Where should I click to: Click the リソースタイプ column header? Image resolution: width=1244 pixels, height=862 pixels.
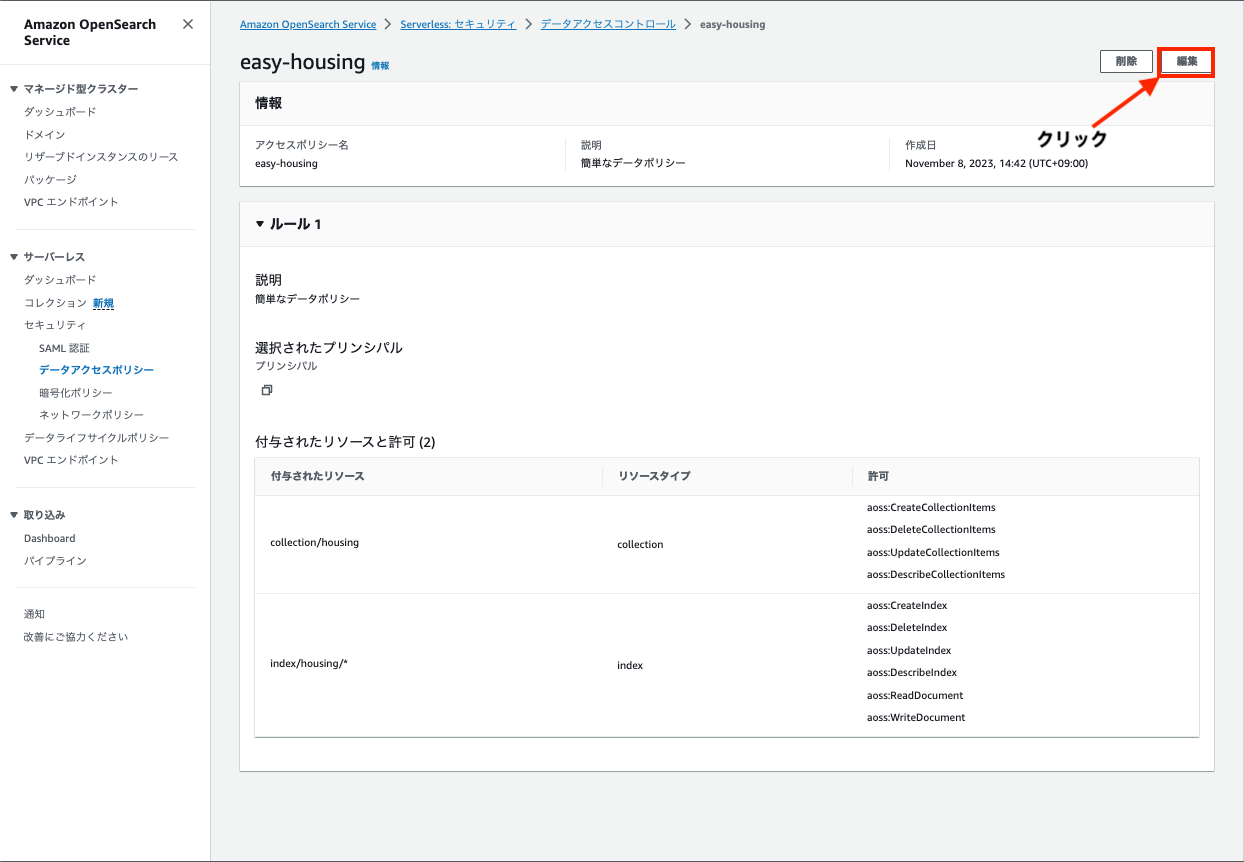(654, 476)
